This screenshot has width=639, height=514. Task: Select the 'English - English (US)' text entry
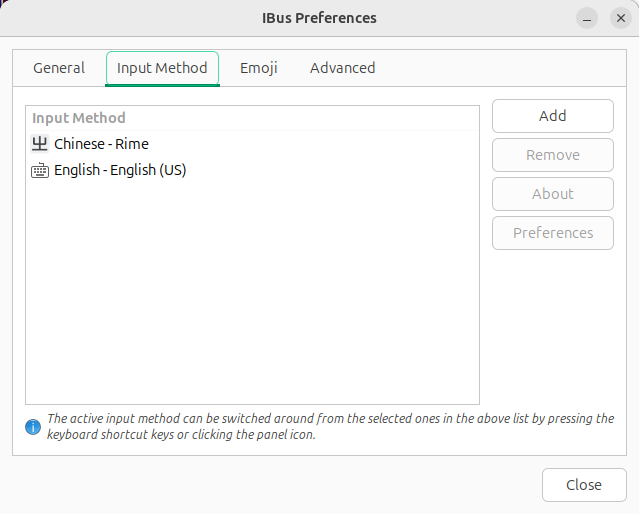(120, 170)
